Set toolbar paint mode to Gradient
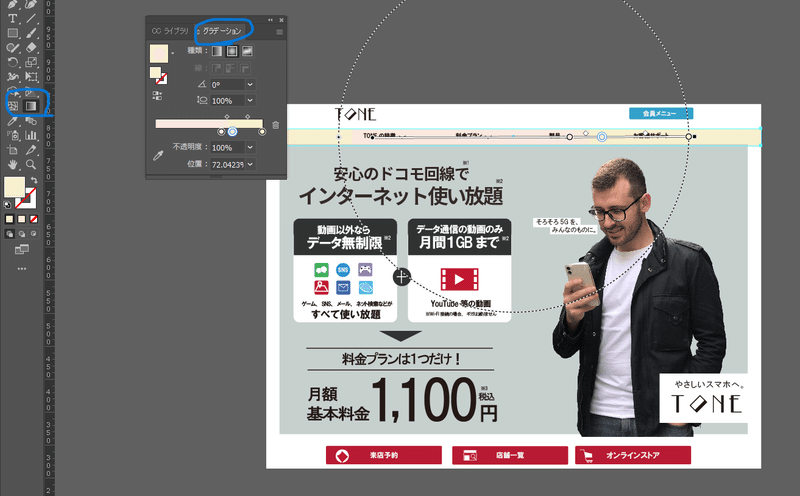Viewport: 800px width, 496px height. pyautogui.click(x=21, y=219)
